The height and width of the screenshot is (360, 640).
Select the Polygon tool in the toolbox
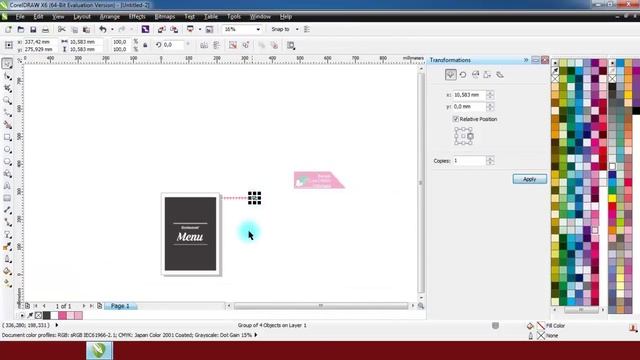coord(7,162)
